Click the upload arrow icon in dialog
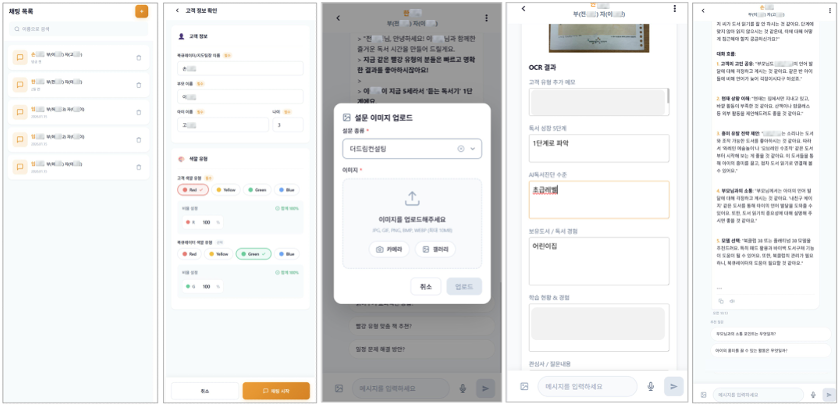840x405 pixels. (412, 199)
